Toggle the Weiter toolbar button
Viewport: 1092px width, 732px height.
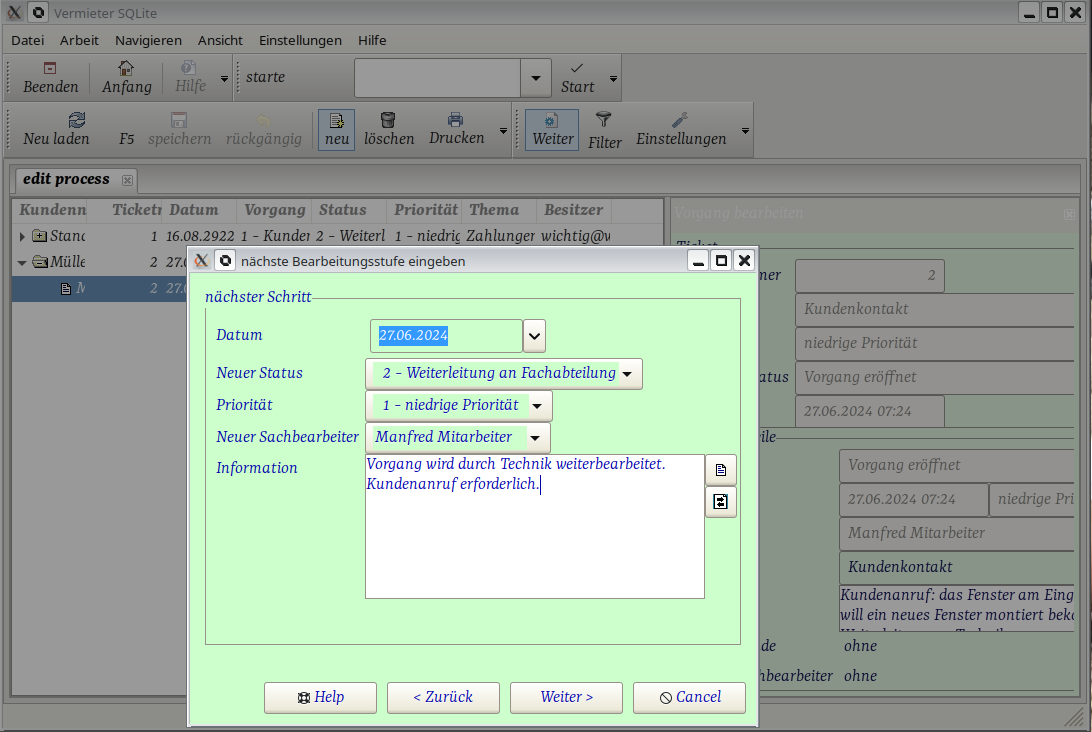pyautogui.click(x=552, y=130)
